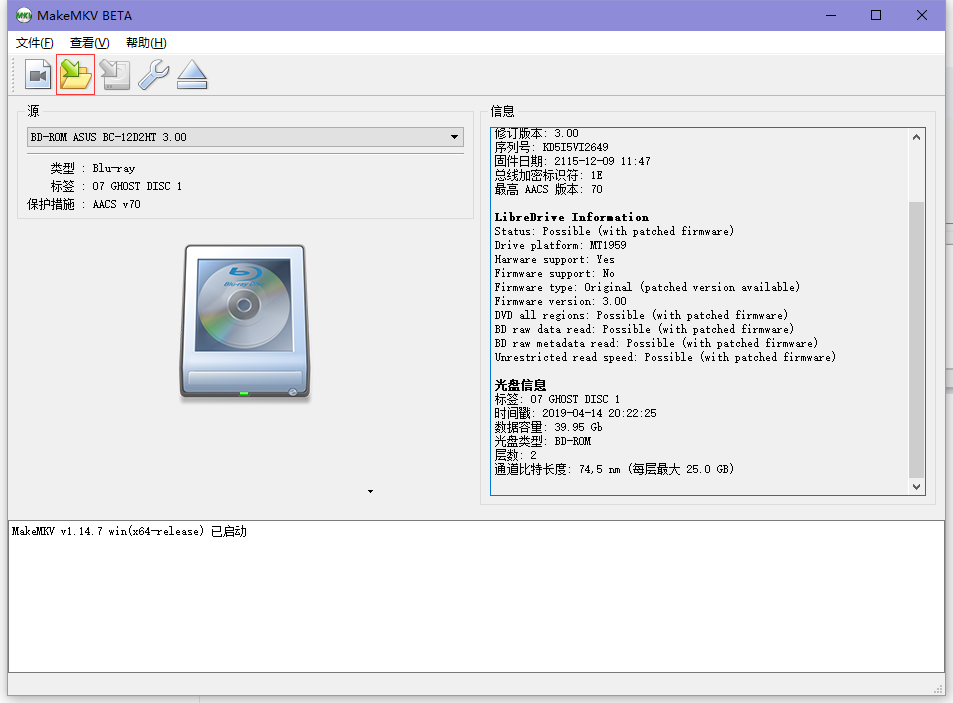Screen dimensions: 953x703
Task: Open preferences with the wrench icon
Action: coord(153,75)
